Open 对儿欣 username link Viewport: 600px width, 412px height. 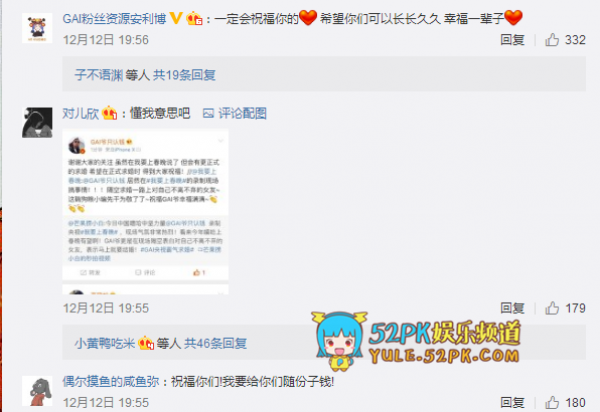pos(81,113)
